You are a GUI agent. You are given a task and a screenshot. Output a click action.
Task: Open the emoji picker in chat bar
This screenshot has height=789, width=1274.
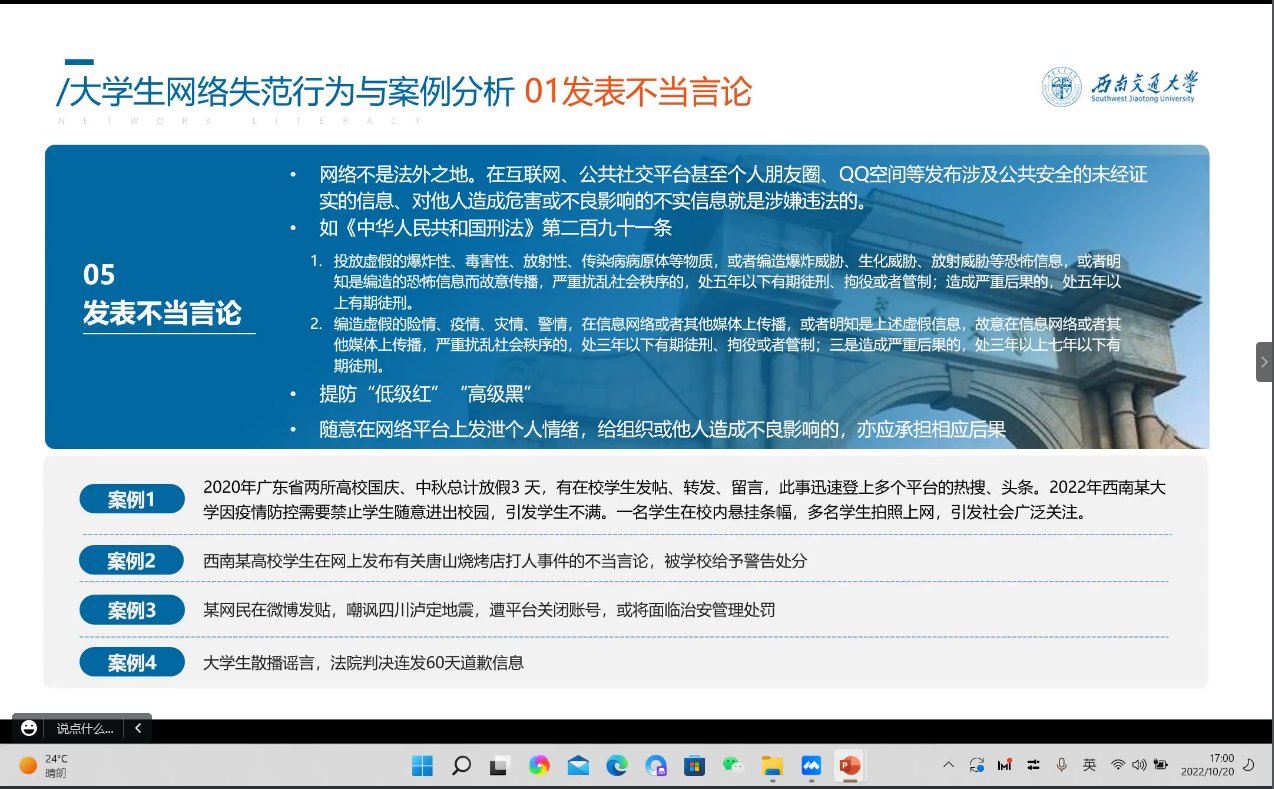[x=29, y=728]
